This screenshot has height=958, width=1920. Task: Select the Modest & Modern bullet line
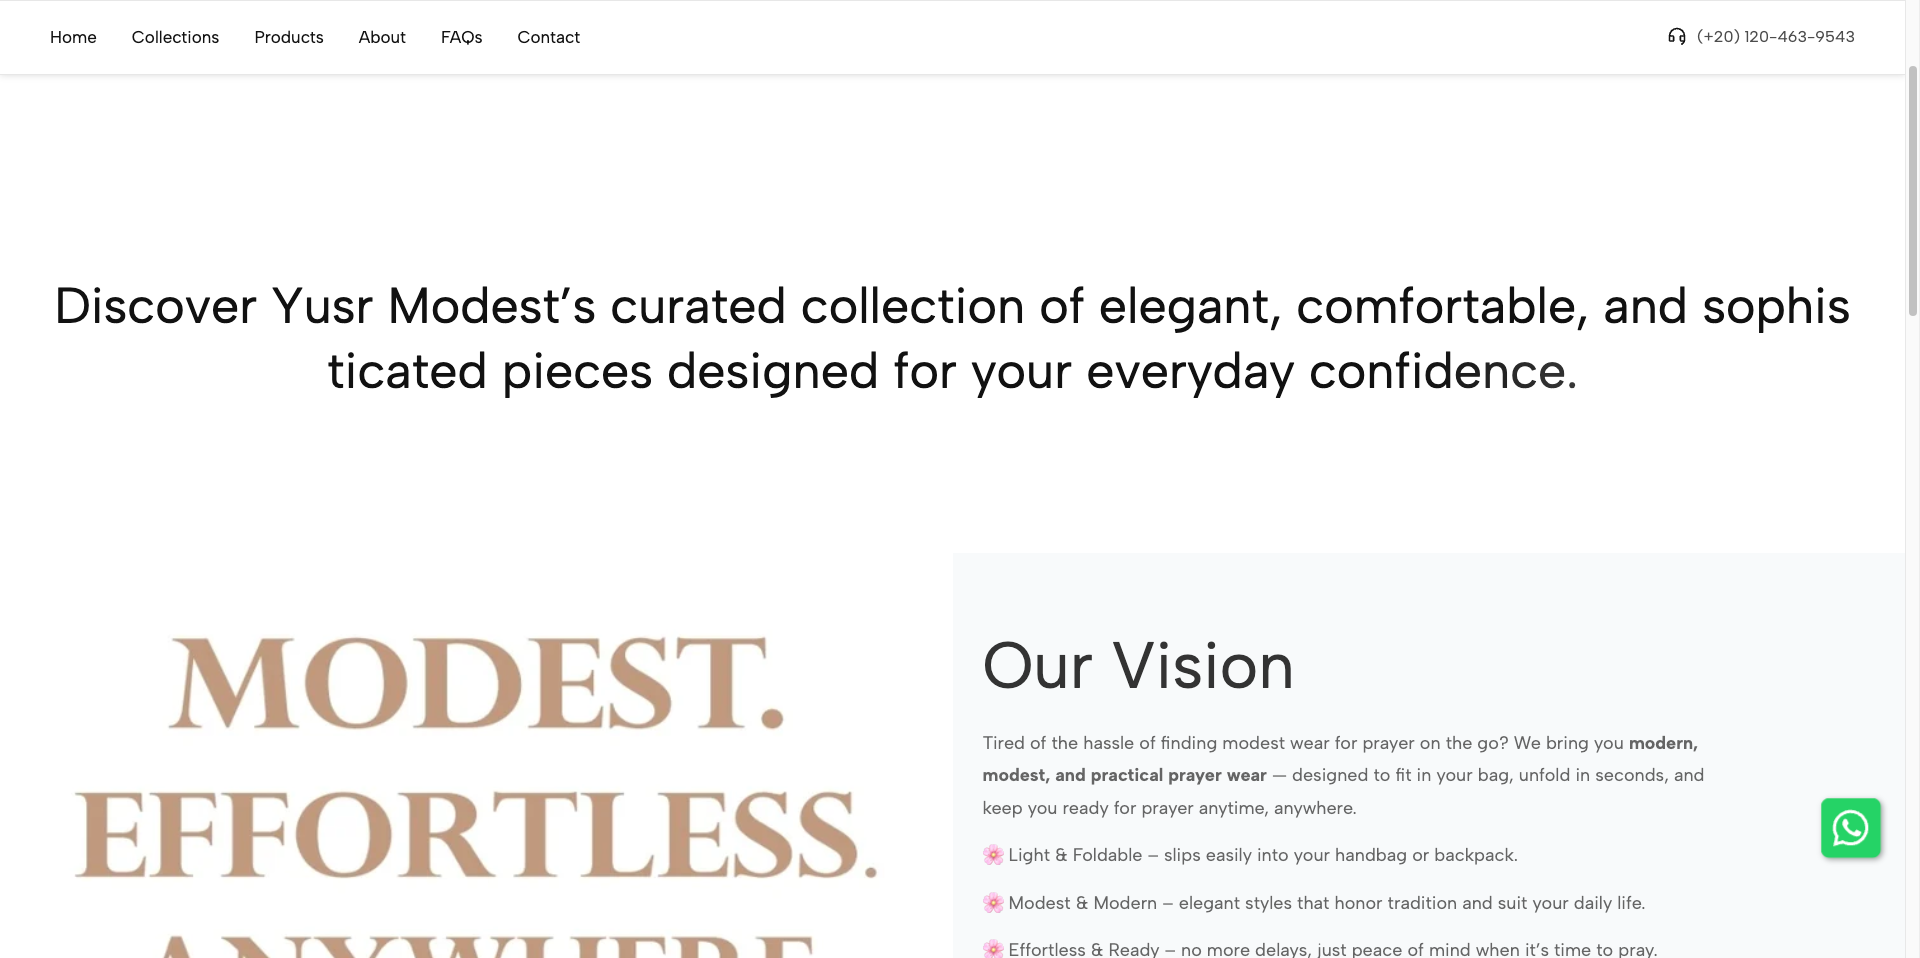[x=1314, y=903]
